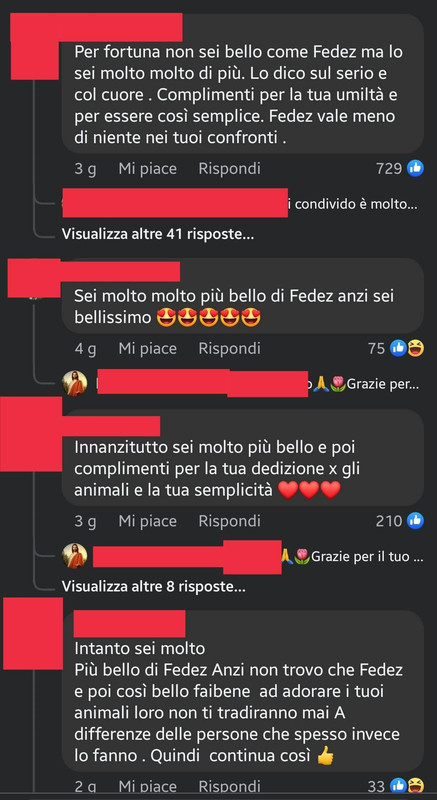The image size is (437, 800).
Task: Click 'Rispondi' under the 'dedizione x gli animali' comment
Action: (x=229, y=521)
